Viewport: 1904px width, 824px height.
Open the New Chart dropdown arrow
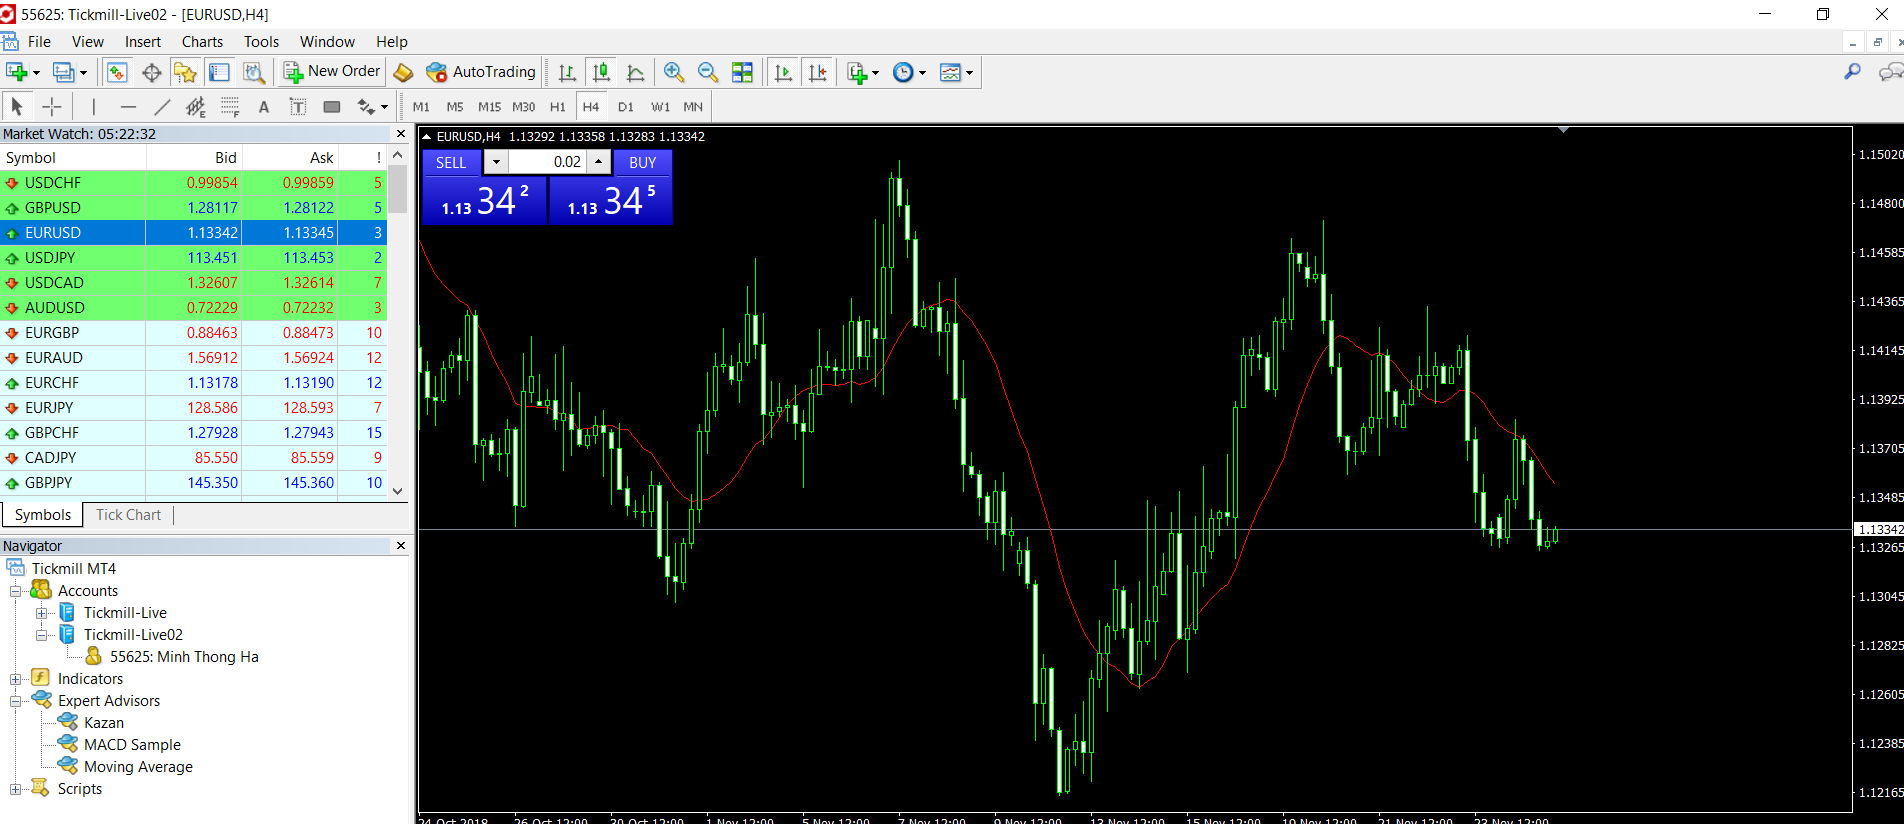click(36, 73)
